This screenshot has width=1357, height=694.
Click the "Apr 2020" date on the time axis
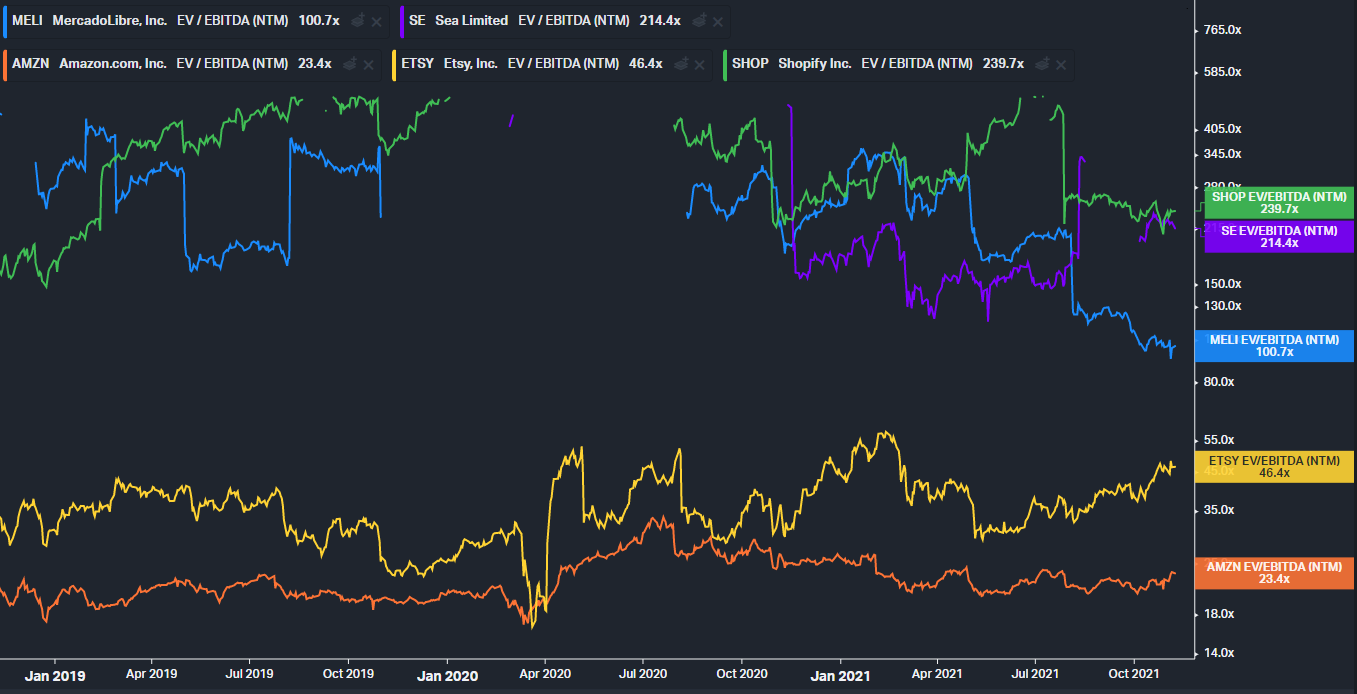pyautogui.click(x=544, y=674)
